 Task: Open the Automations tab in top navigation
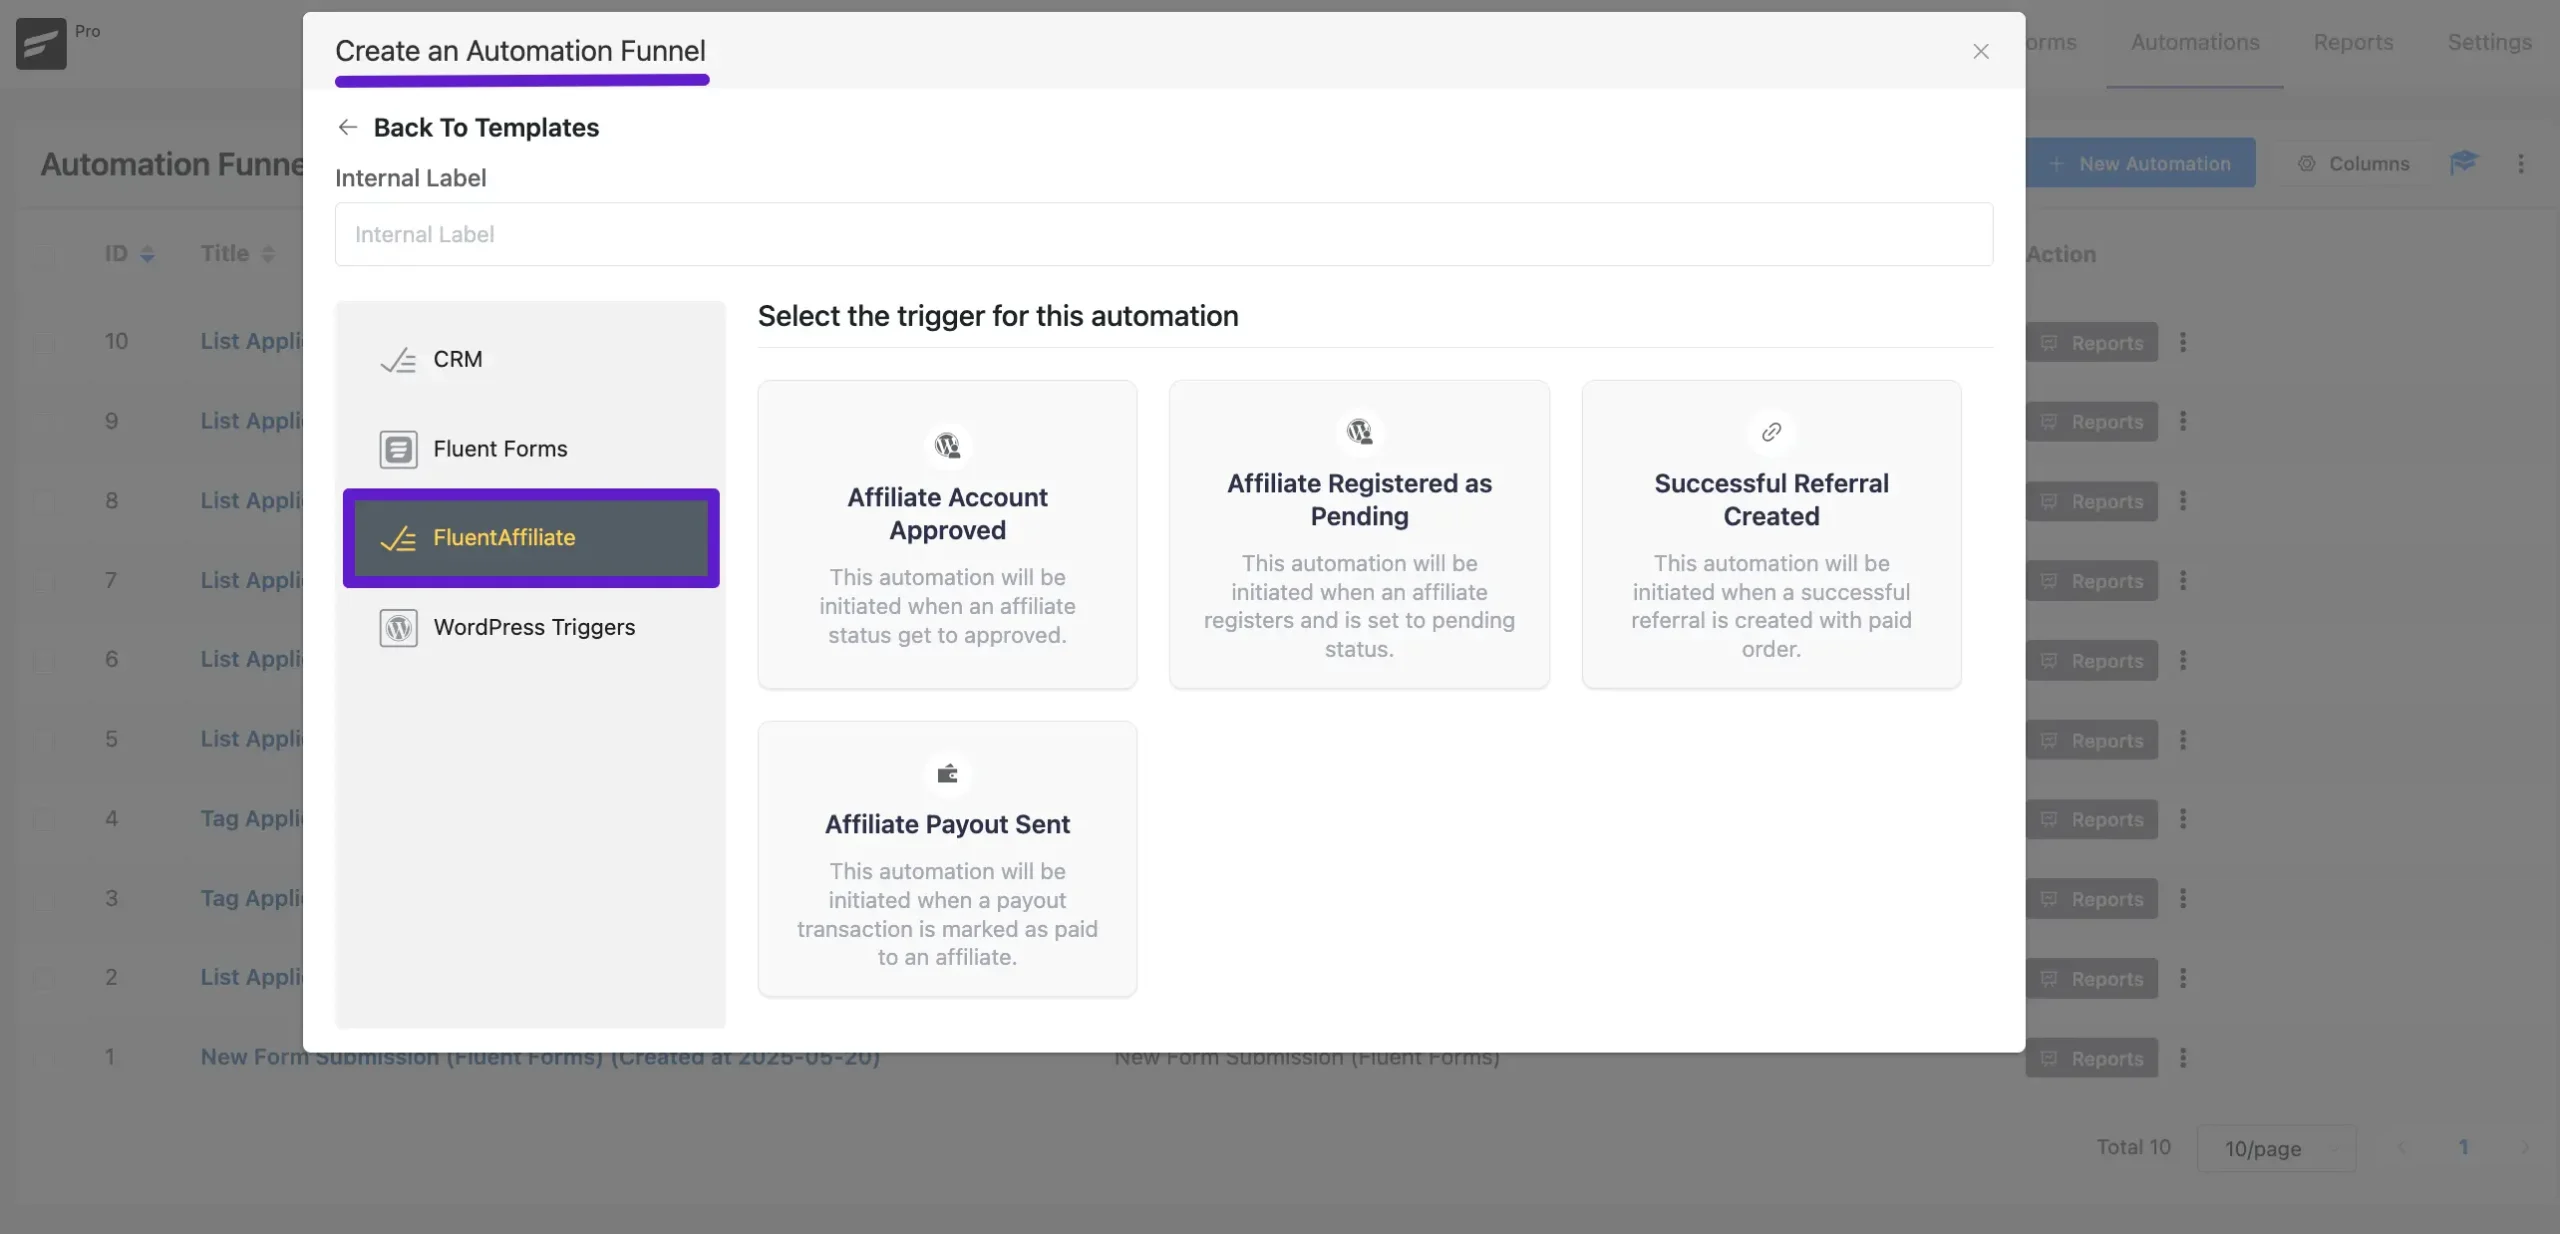click(2194, 42)
